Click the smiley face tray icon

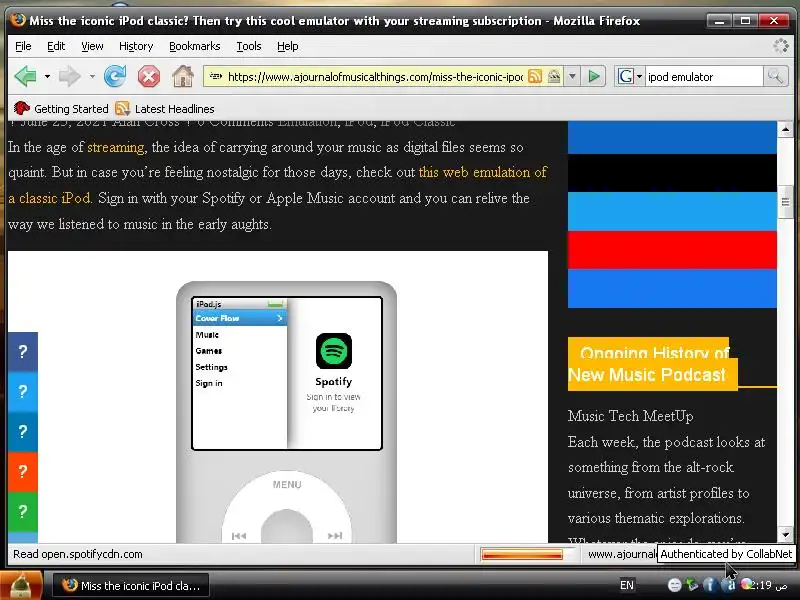674,585
